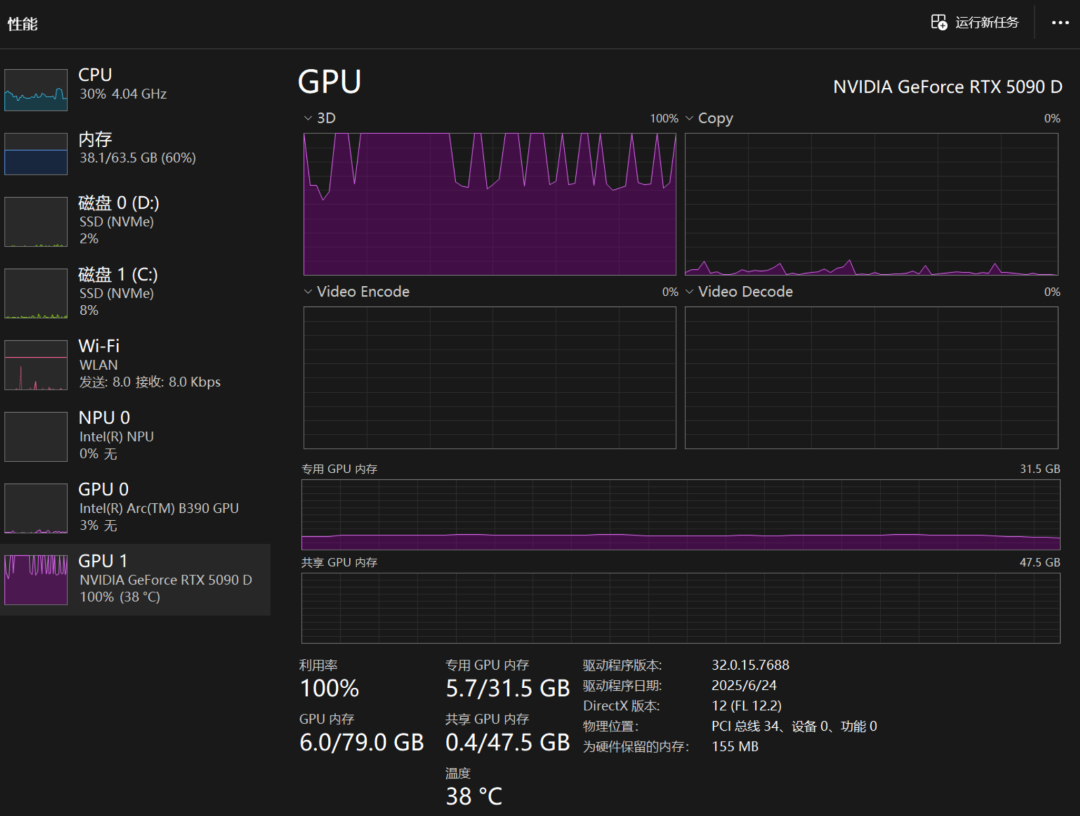Click the 47.5 GB graph maximum label
1080x816 pixels.
click(x=1040, y=563)
